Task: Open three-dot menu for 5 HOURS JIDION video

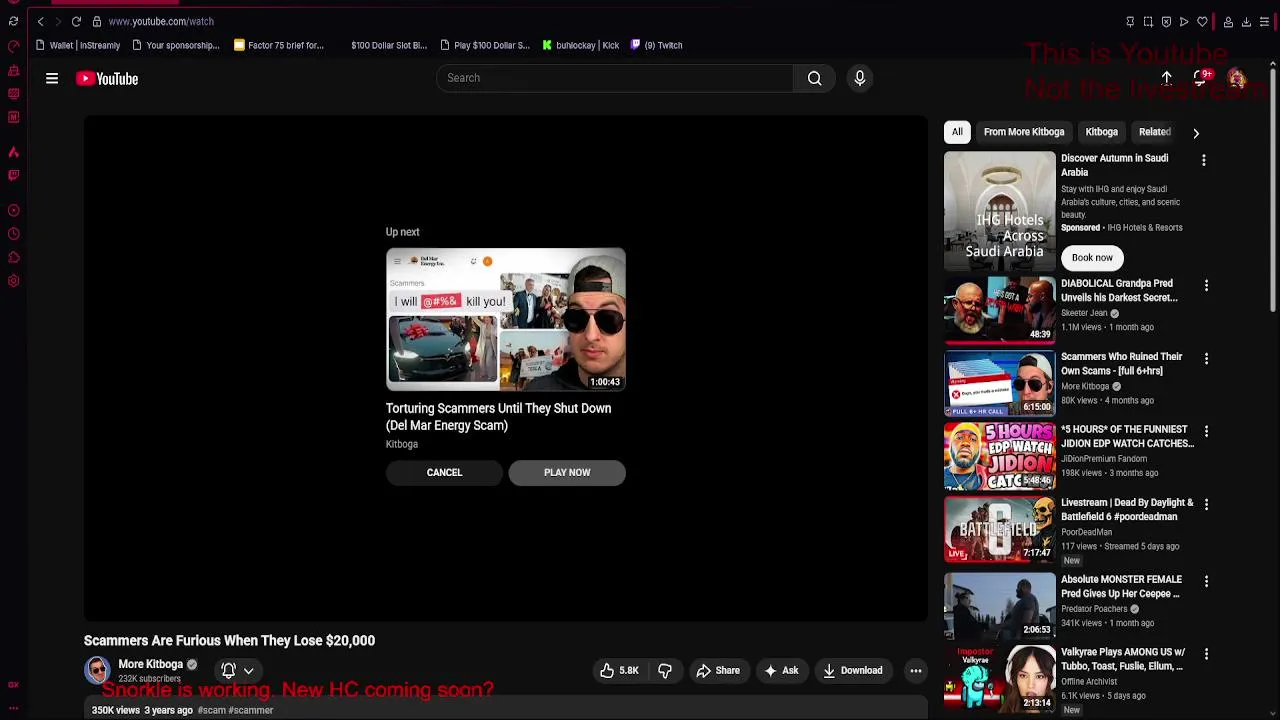Action: pos(1206,431)
